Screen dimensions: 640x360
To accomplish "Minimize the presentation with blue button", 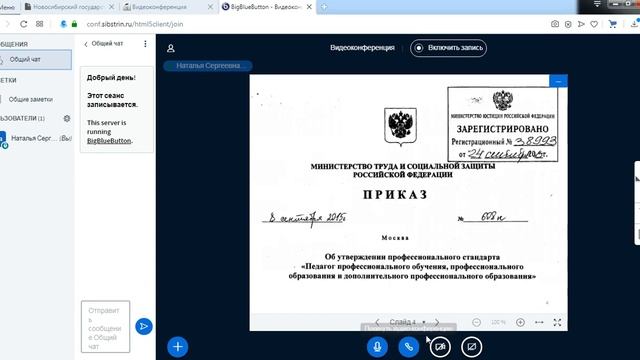I will [x=558, y=81].
